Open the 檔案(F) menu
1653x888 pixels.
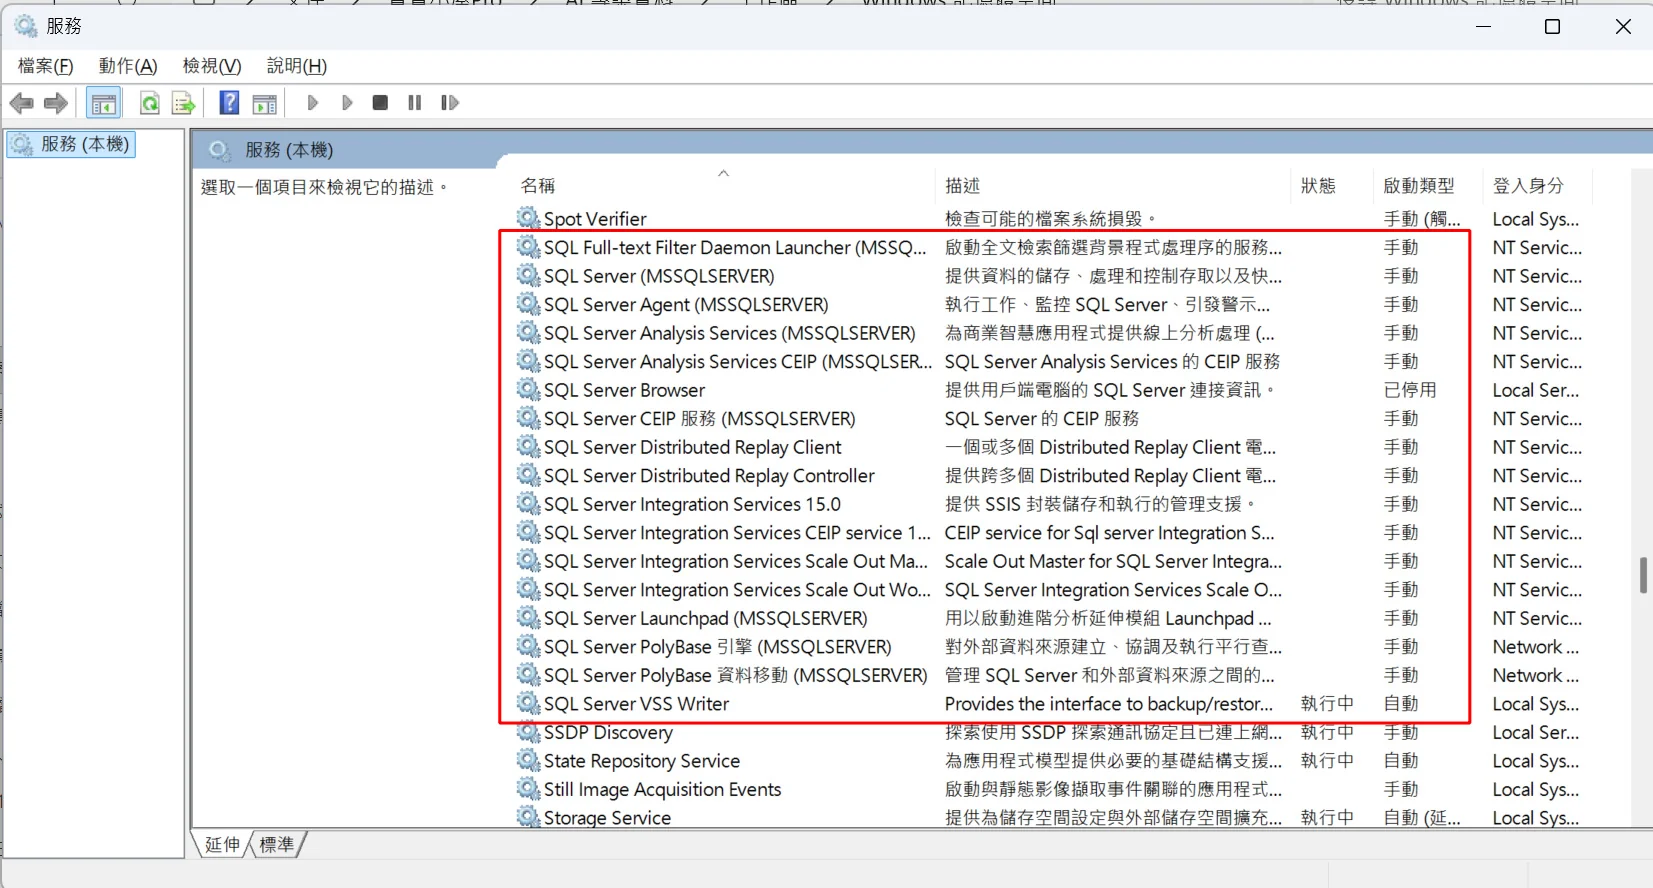coord(46,66)
